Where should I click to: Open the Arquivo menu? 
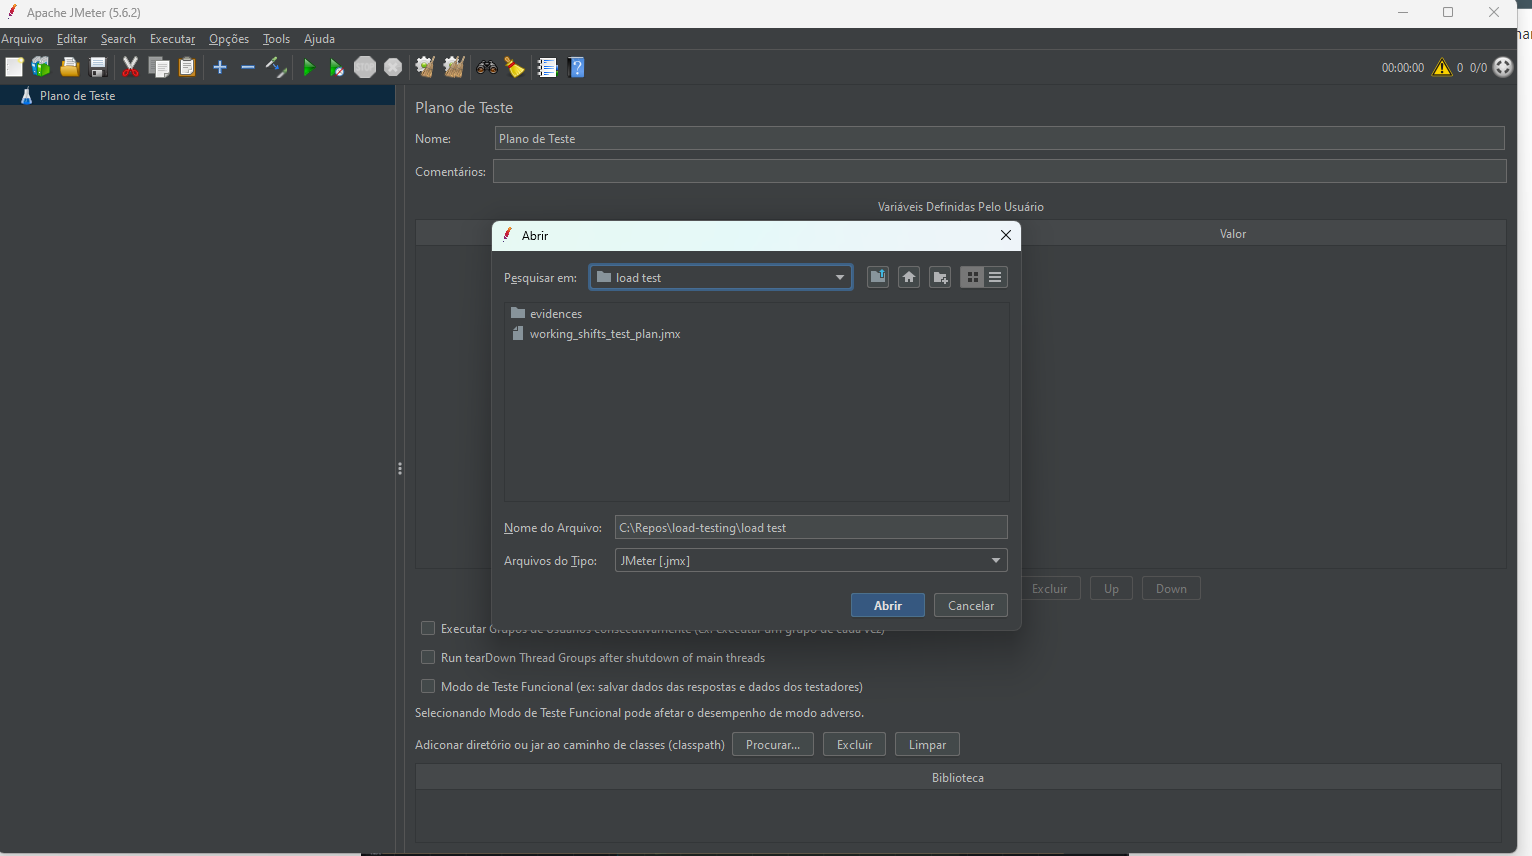22,39
